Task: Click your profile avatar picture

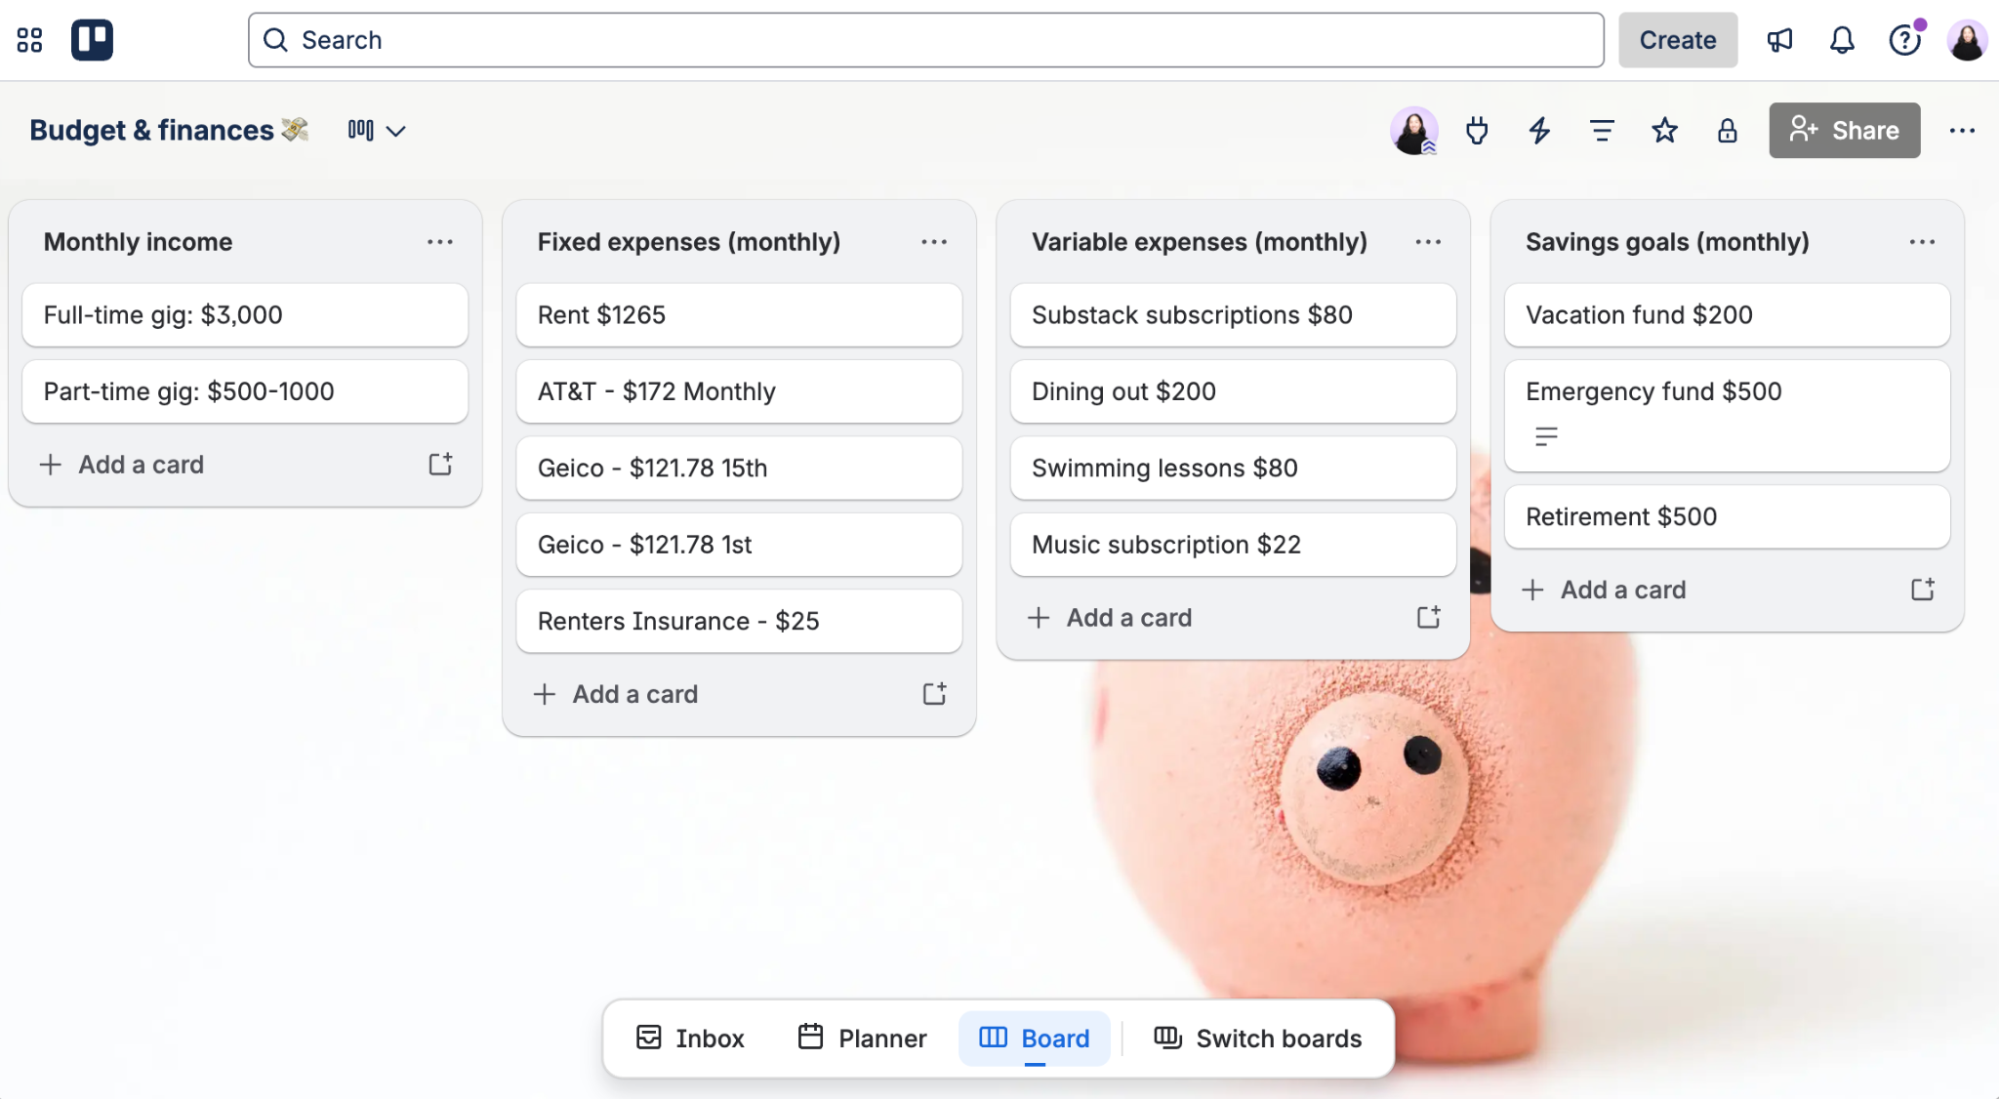Action: coord(1965,39)
